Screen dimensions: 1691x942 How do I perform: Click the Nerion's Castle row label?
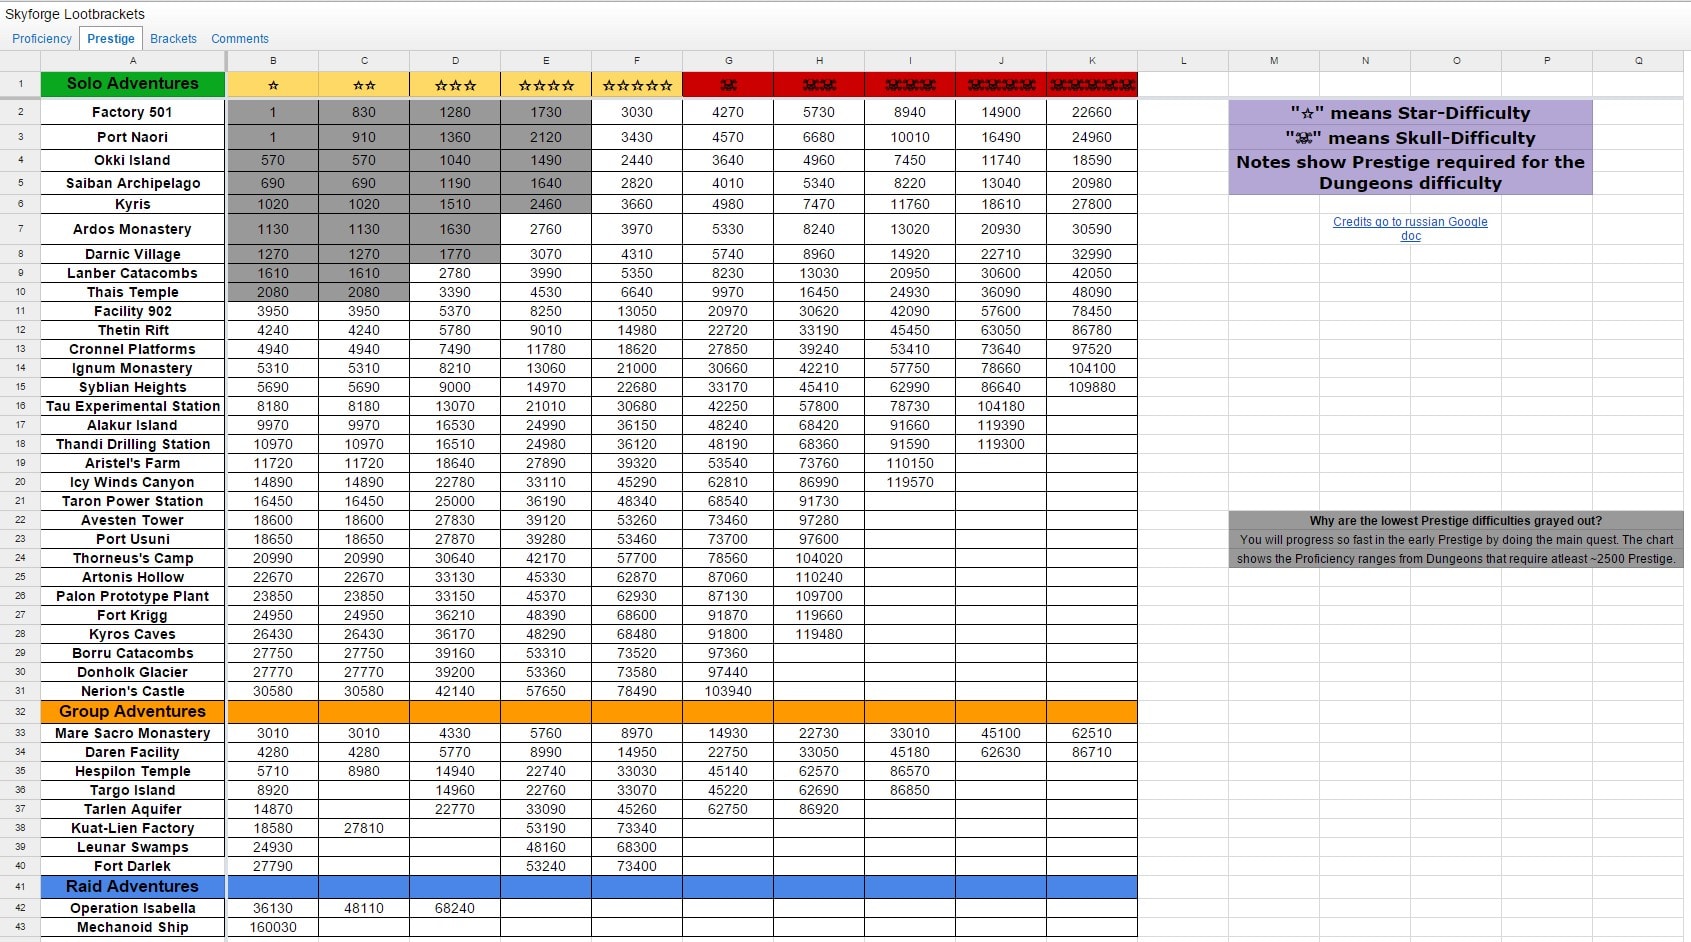click(x=133, y=691)
